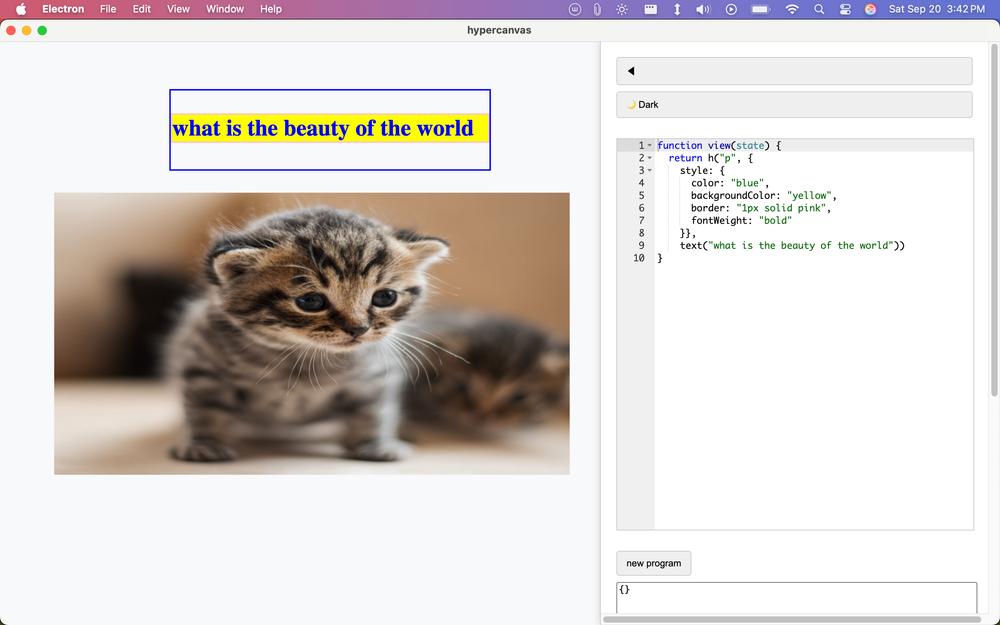Fold the style block on line 3
The height and width of the screenshot is (625, 1000).
(x=649, y=171)
